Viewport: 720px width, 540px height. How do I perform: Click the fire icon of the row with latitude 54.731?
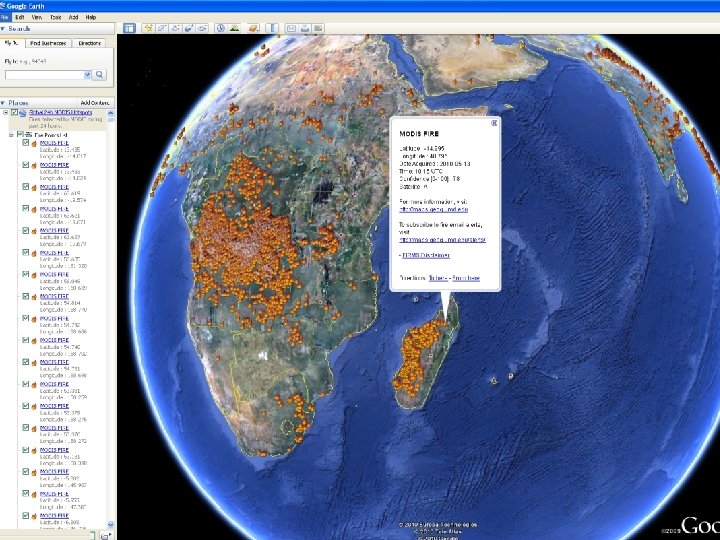(x=34, y=363)
